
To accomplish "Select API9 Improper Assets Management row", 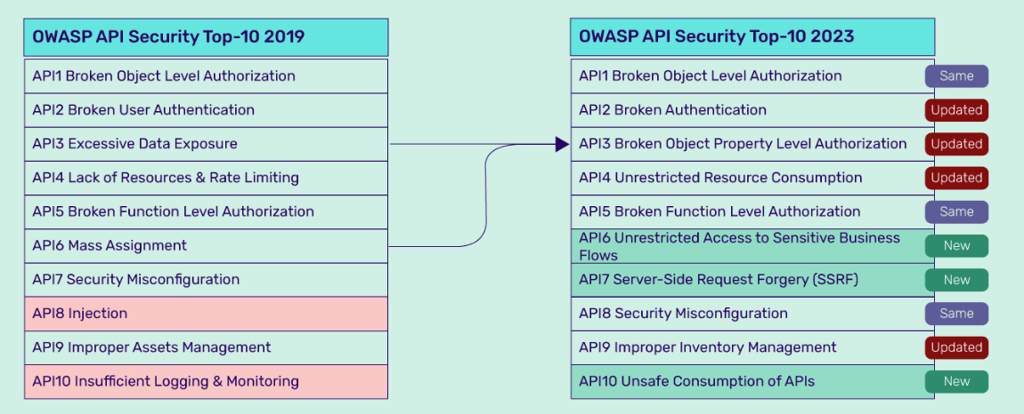I will click(206, 348).
